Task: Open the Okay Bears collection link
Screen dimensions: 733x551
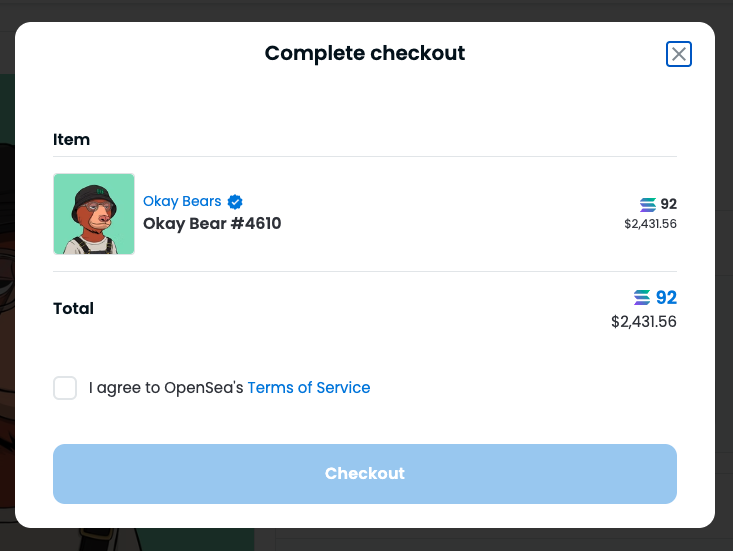Action: 182,202
